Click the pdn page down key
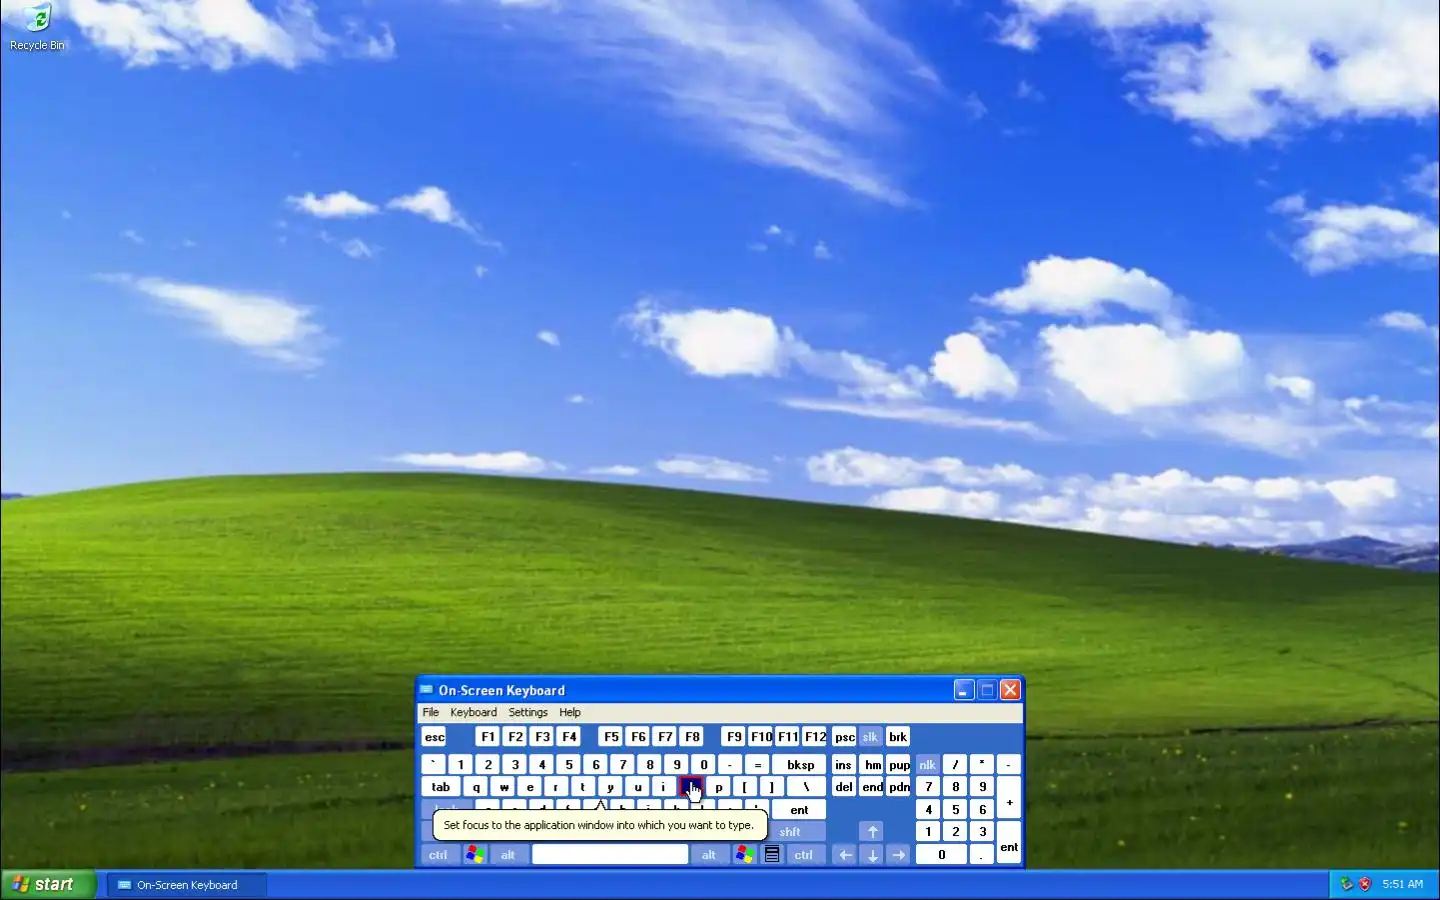Viewport: 1440px width, 900px height. 899,787
